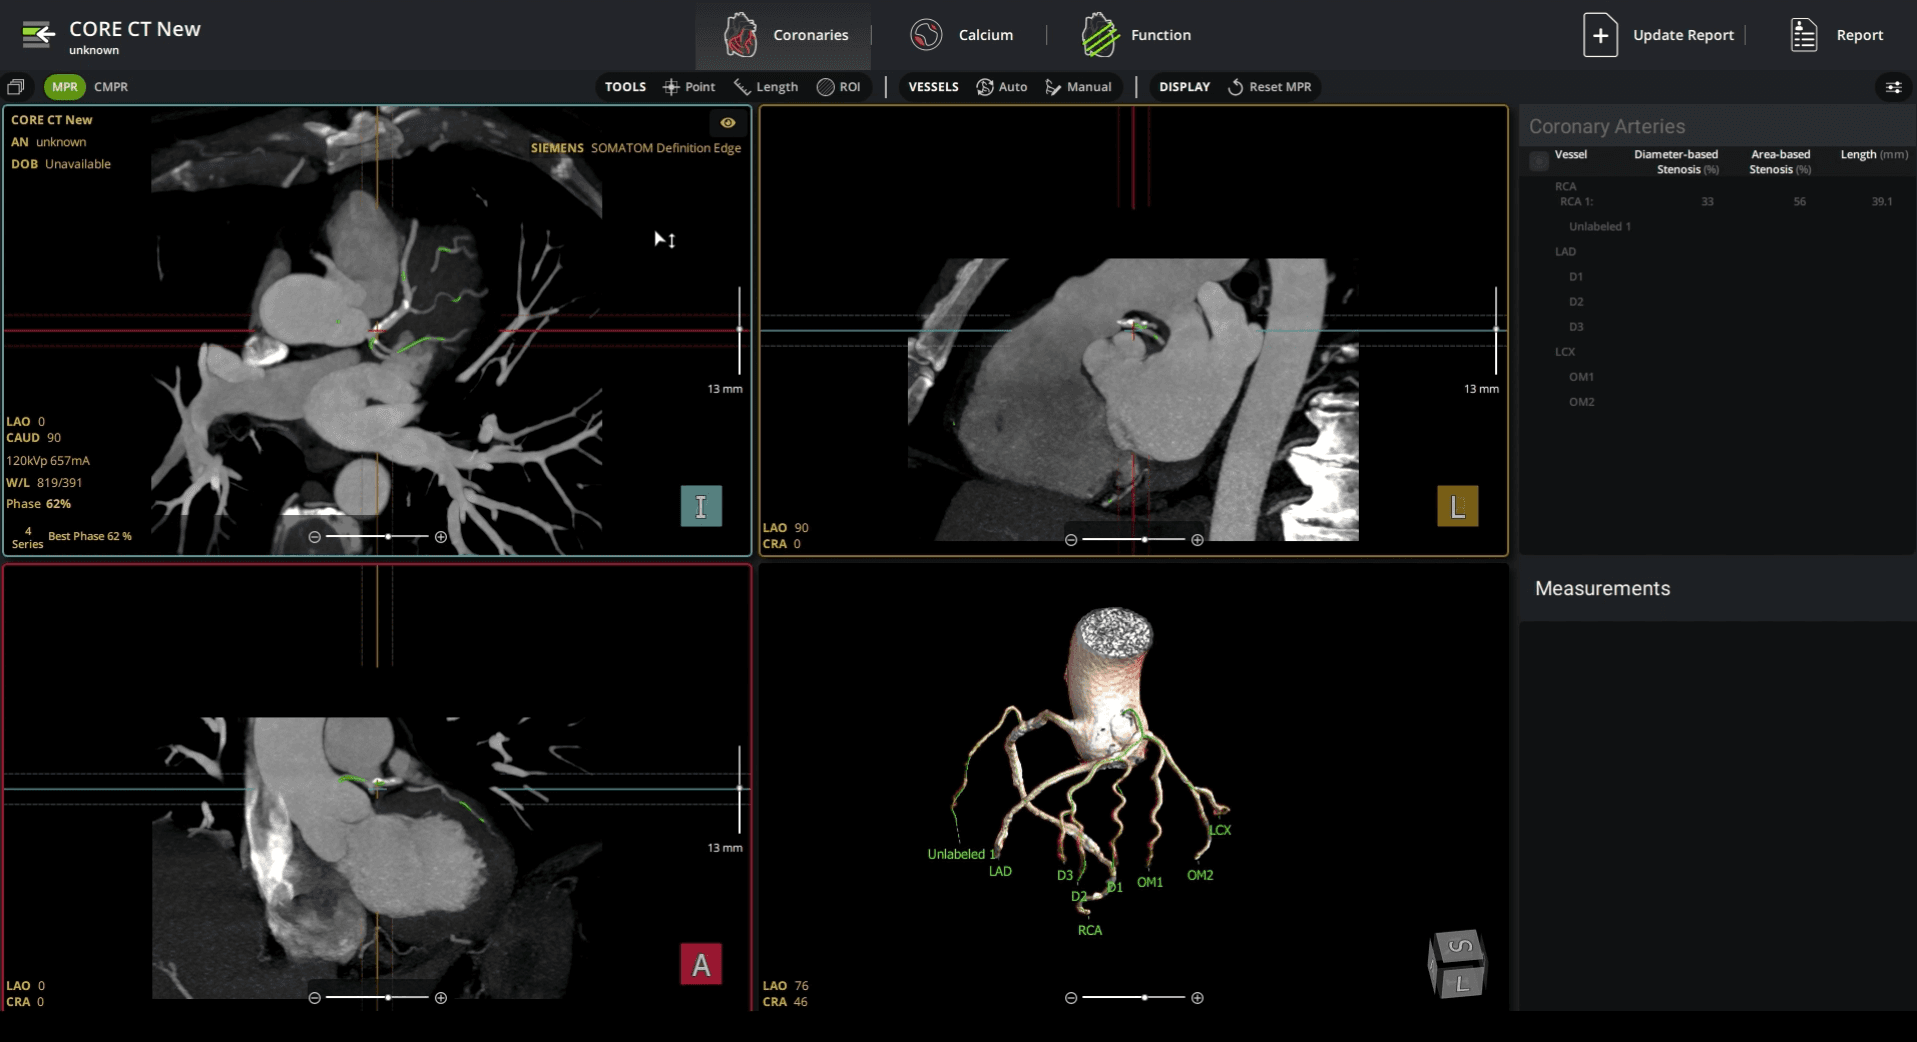1917x1042 pixels.
Task: Select the ROI tool
Action: pos(841,87)
